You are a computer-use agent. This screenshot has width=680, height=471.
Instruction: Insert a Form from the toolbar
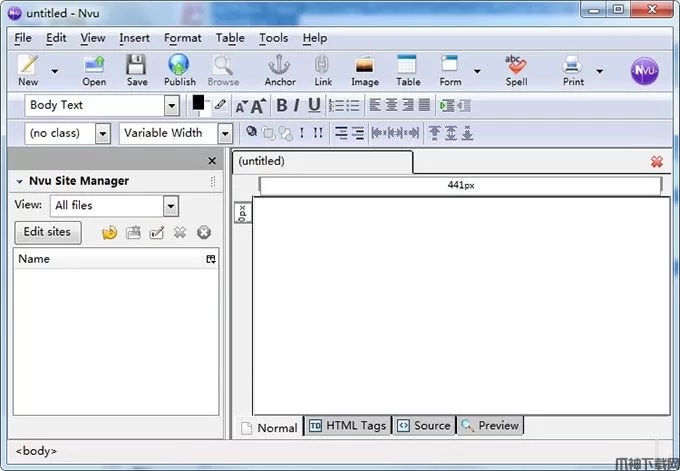450,69
